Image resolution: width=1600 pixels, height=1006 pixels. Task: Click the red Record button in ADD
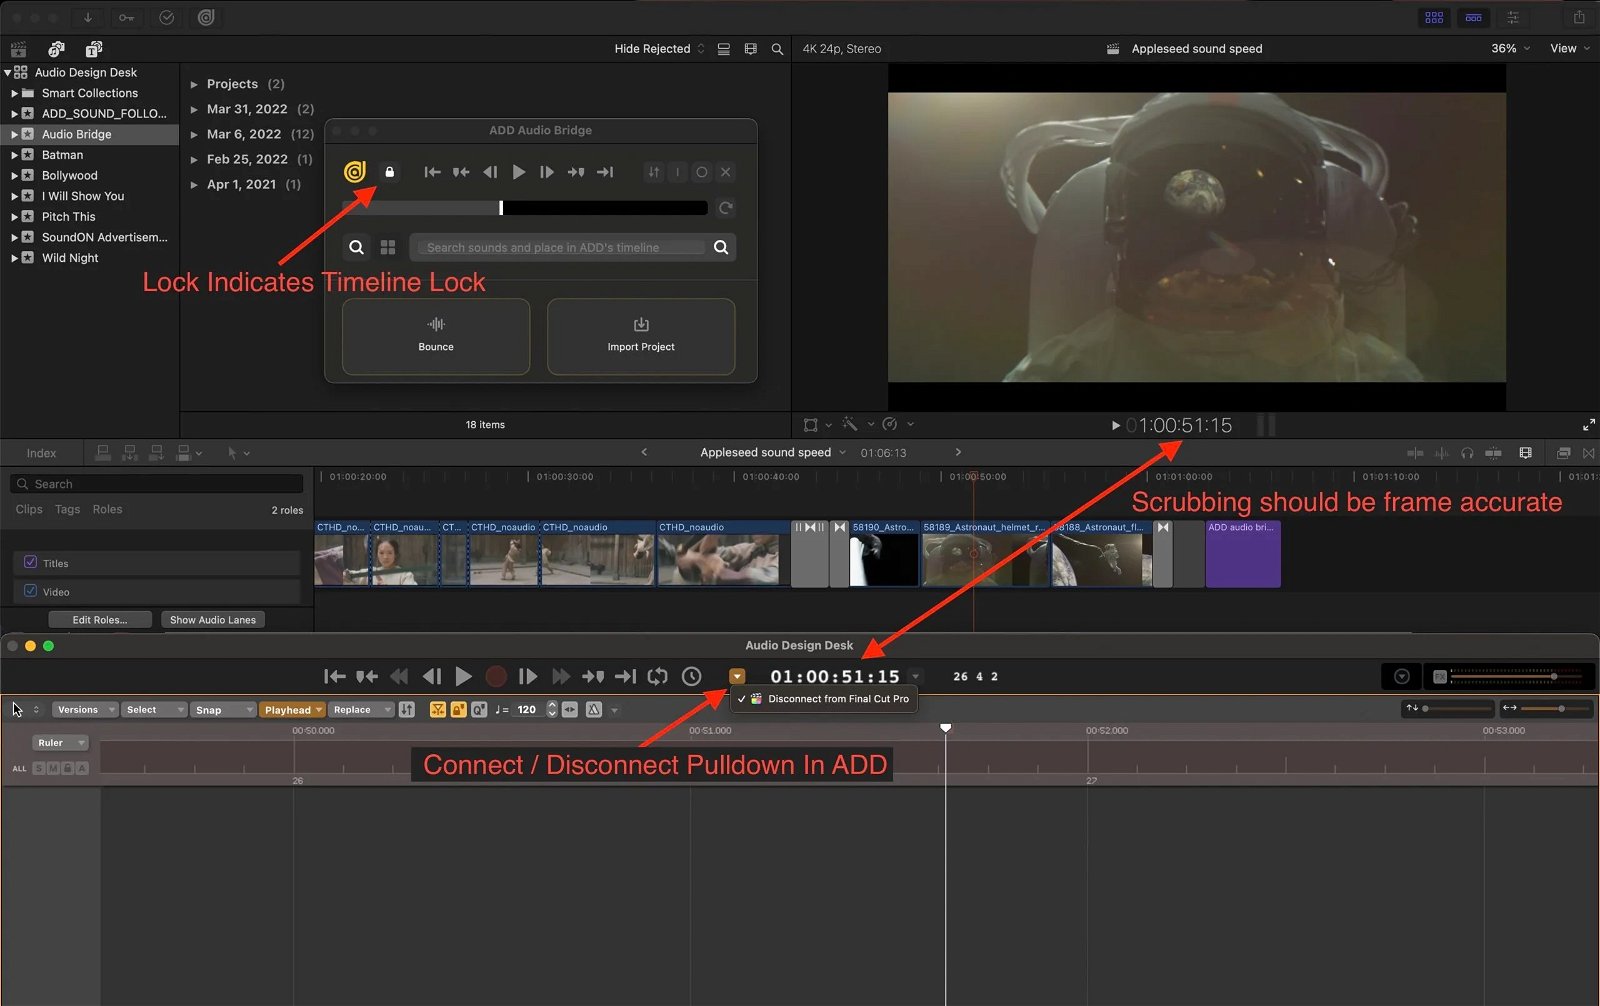[x=495, y=677]
